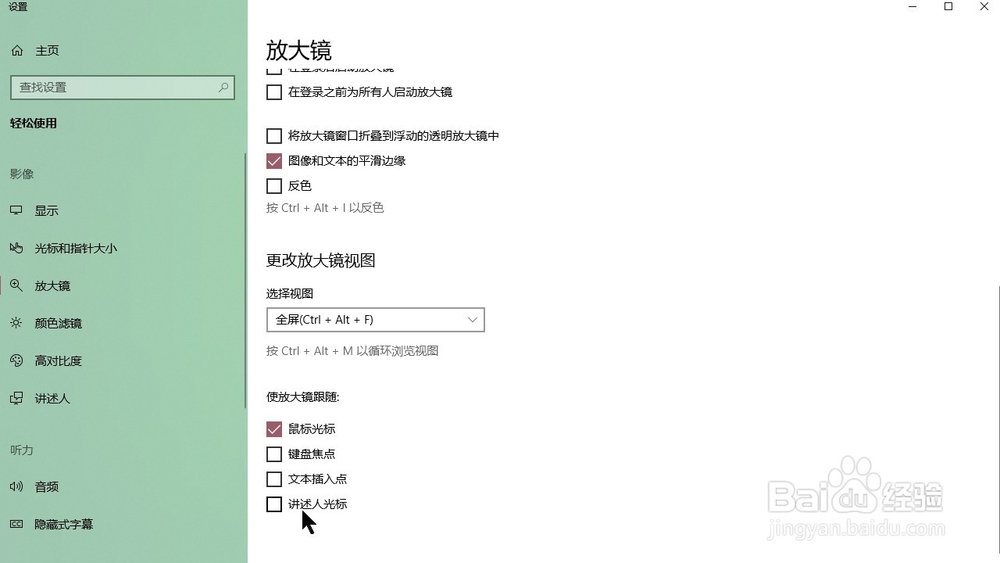Click the Home (主页) house icon
This screenshot has width=1000, height=563.
pos(17,50)
